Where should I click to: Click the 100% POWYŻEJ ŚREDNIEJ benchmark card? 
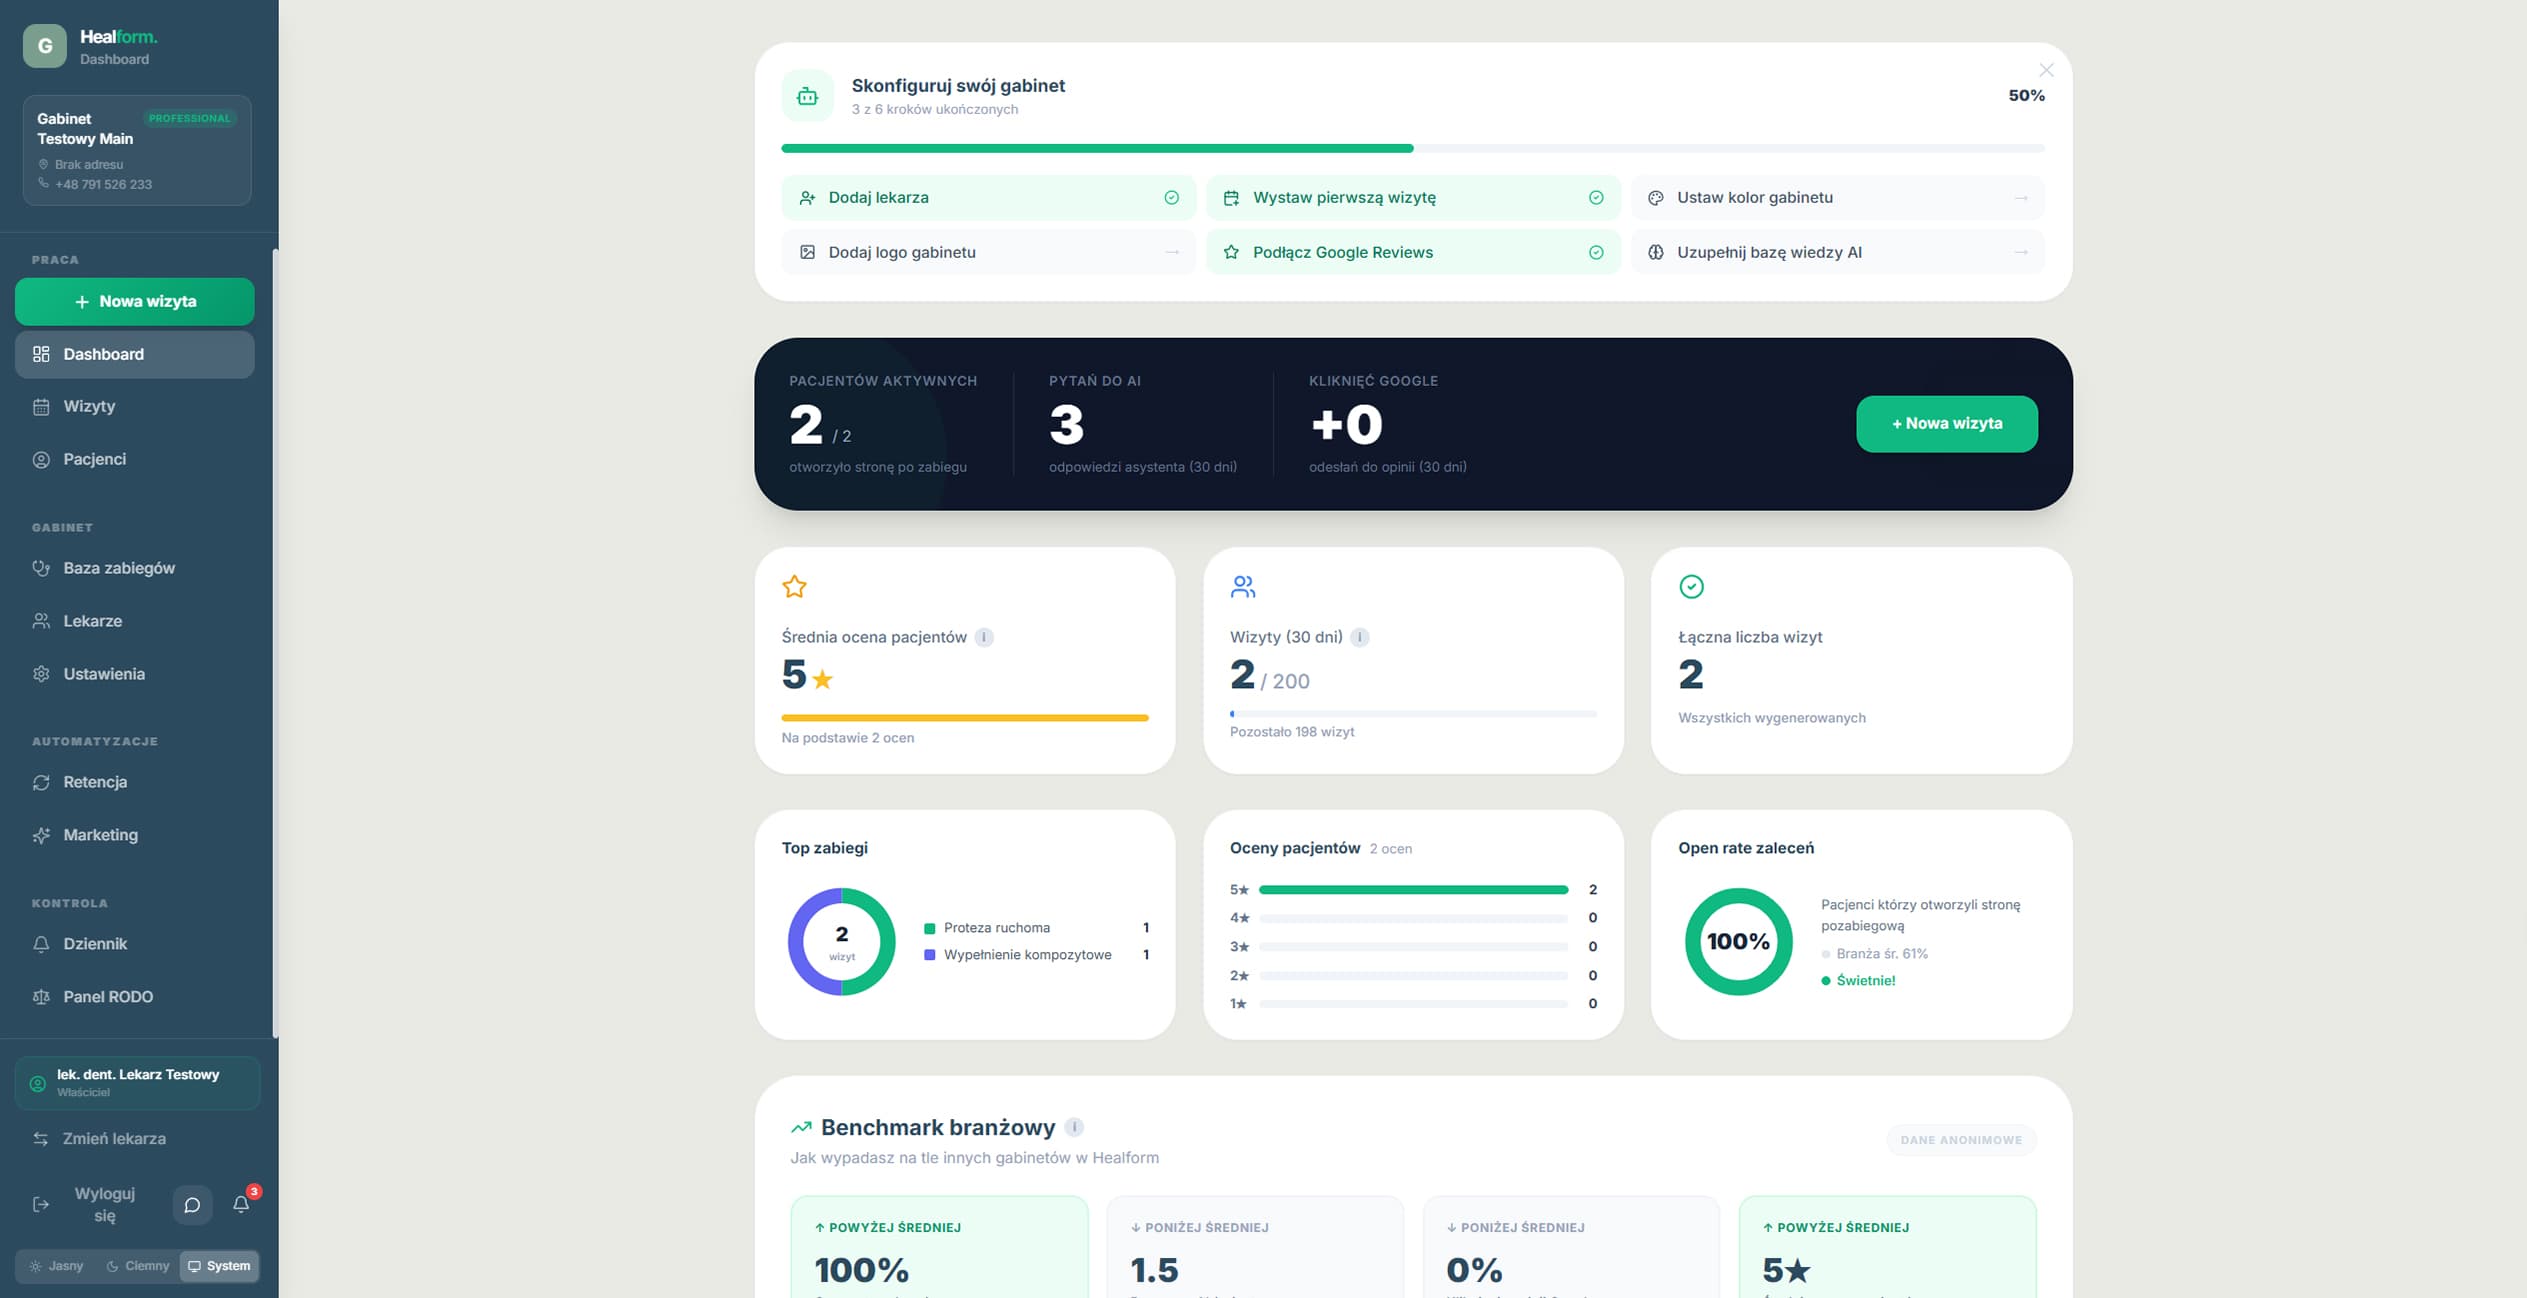coord(939,1247)
